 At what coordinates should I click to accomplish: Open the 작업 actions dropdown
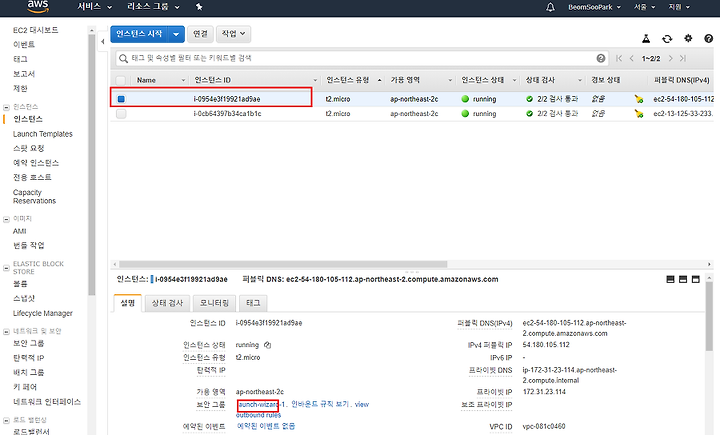tap(233, 34)
